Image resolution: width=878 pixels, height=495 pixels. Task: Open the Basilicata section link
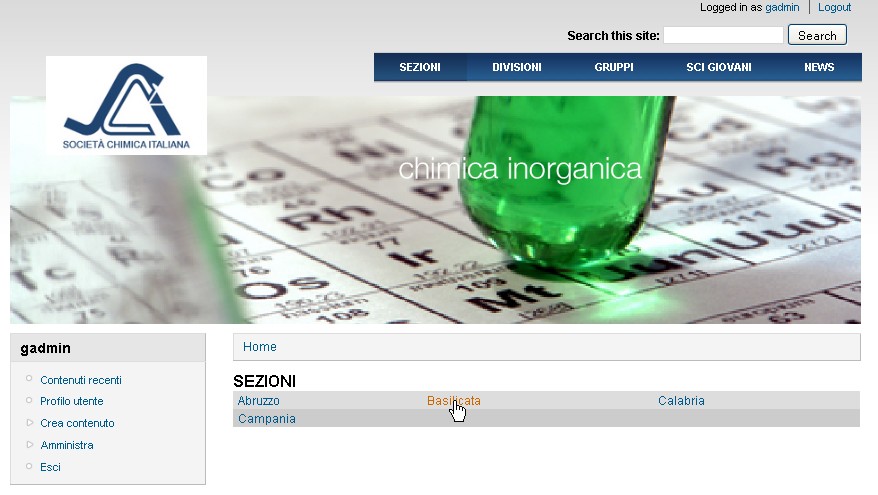[x=454, y=400]
